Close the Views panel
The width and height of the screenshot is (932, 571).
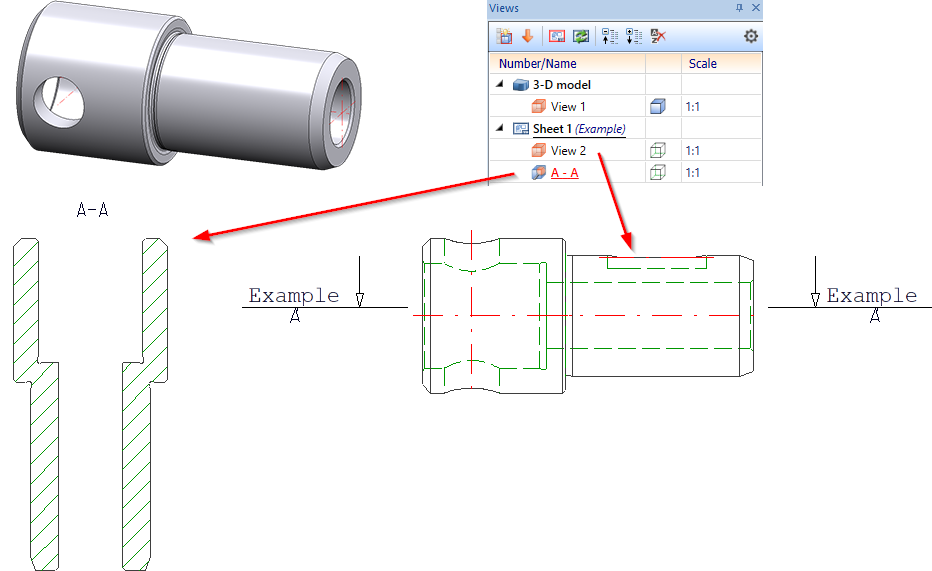coord(756,8)
